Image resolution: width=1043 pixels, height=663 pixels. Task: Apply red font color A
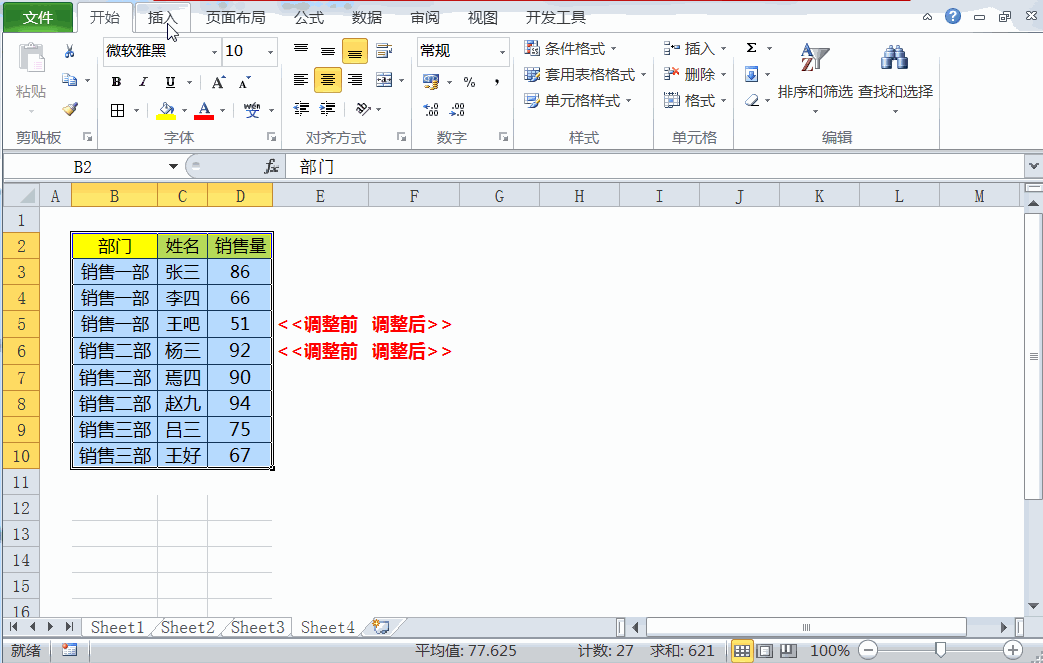[x=204, y=110]
